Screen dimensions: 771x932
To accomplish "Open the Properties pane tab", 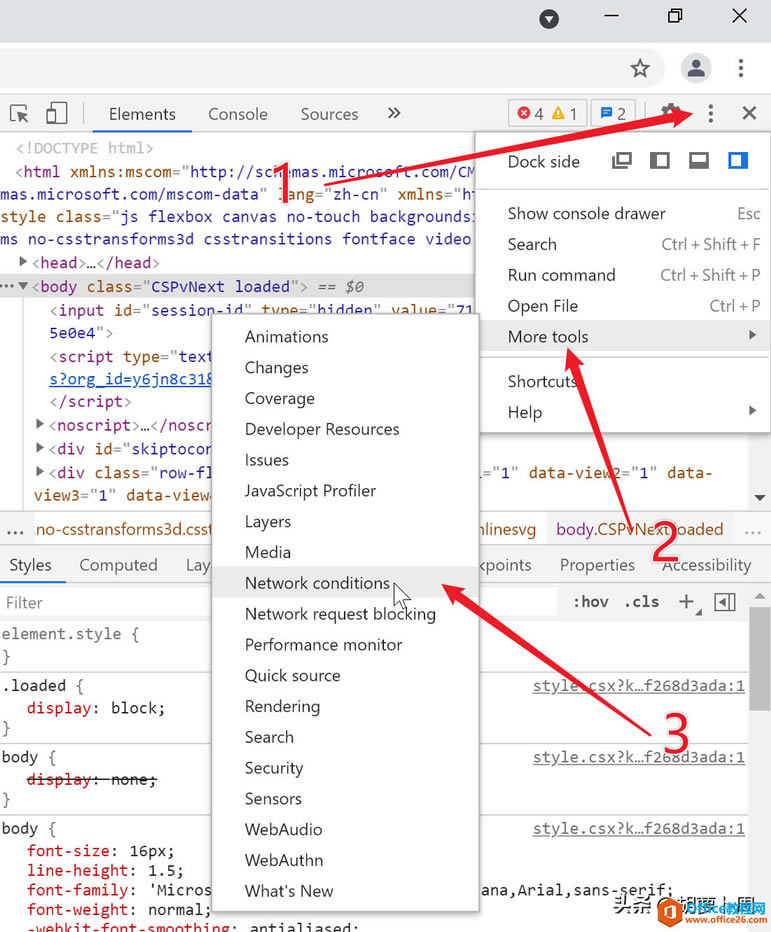I will tap(597, 565).
